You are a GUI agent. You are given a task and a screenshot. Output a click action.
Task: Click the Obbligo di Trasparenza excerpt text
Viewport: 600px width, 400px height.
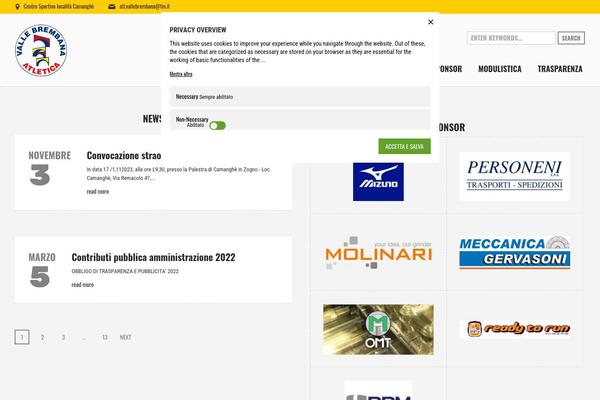[x=125, y=271]
